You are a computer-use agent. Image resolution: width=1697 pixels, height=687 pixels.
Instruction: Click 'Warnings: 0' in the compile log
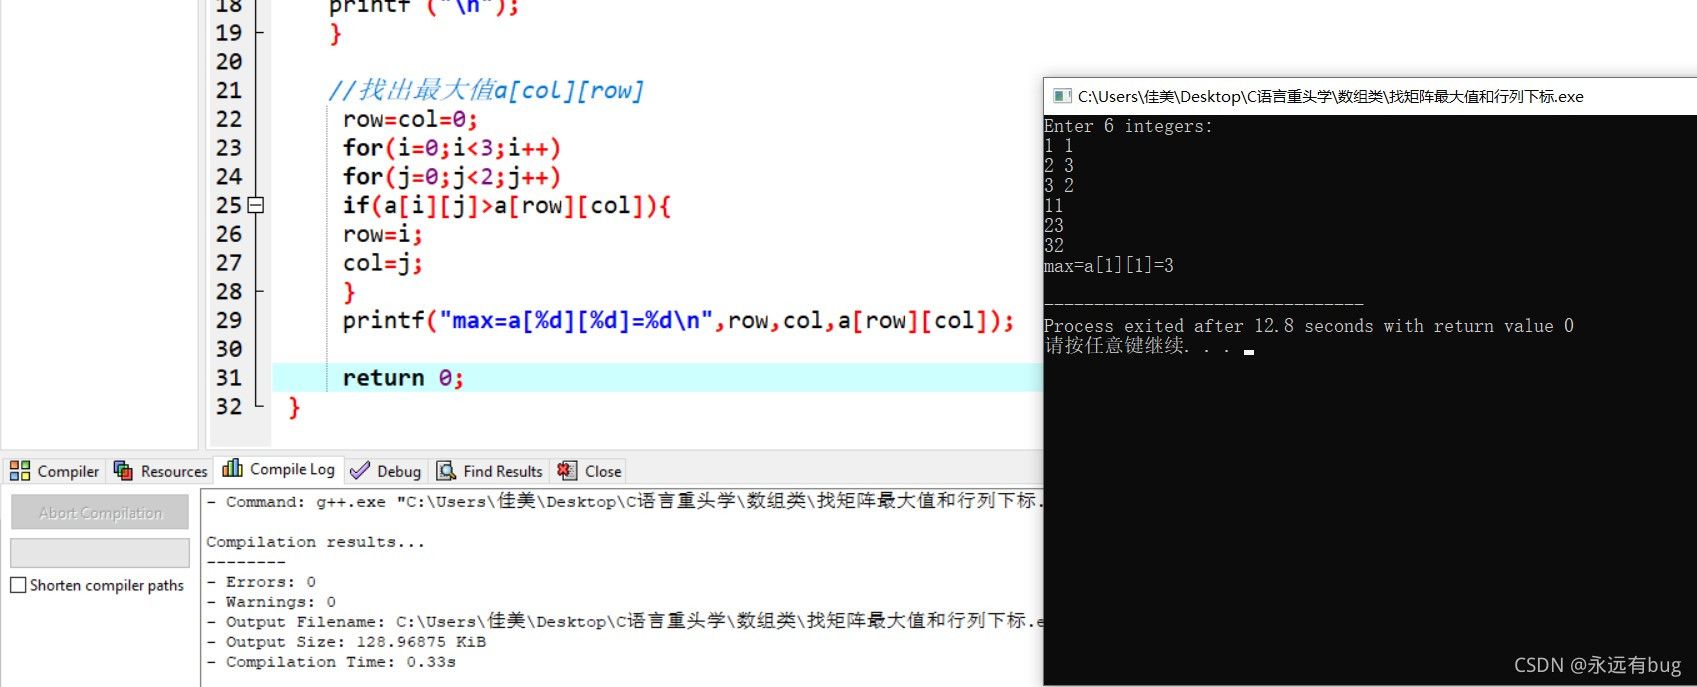(x=271, y=602)
